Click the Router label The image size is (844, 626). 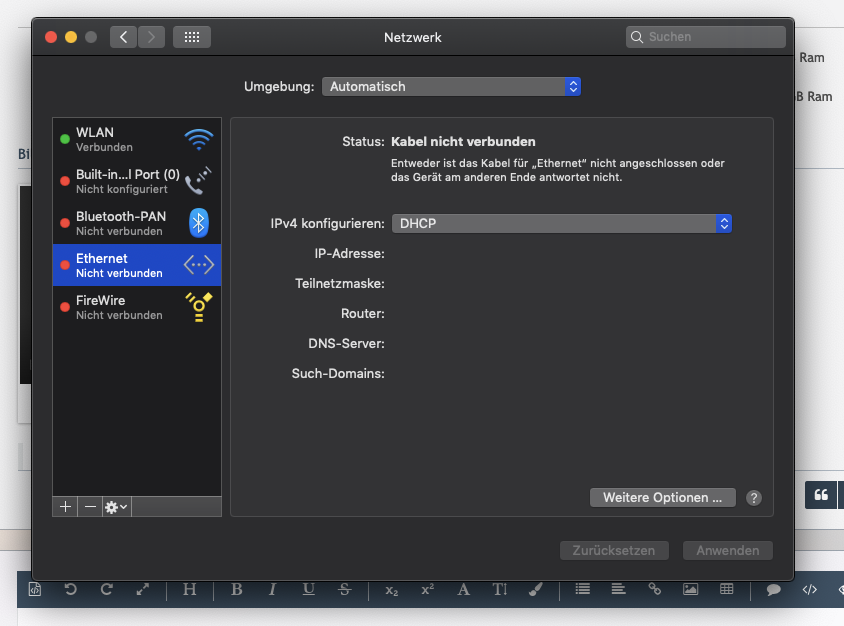click(x=362, y=313)
